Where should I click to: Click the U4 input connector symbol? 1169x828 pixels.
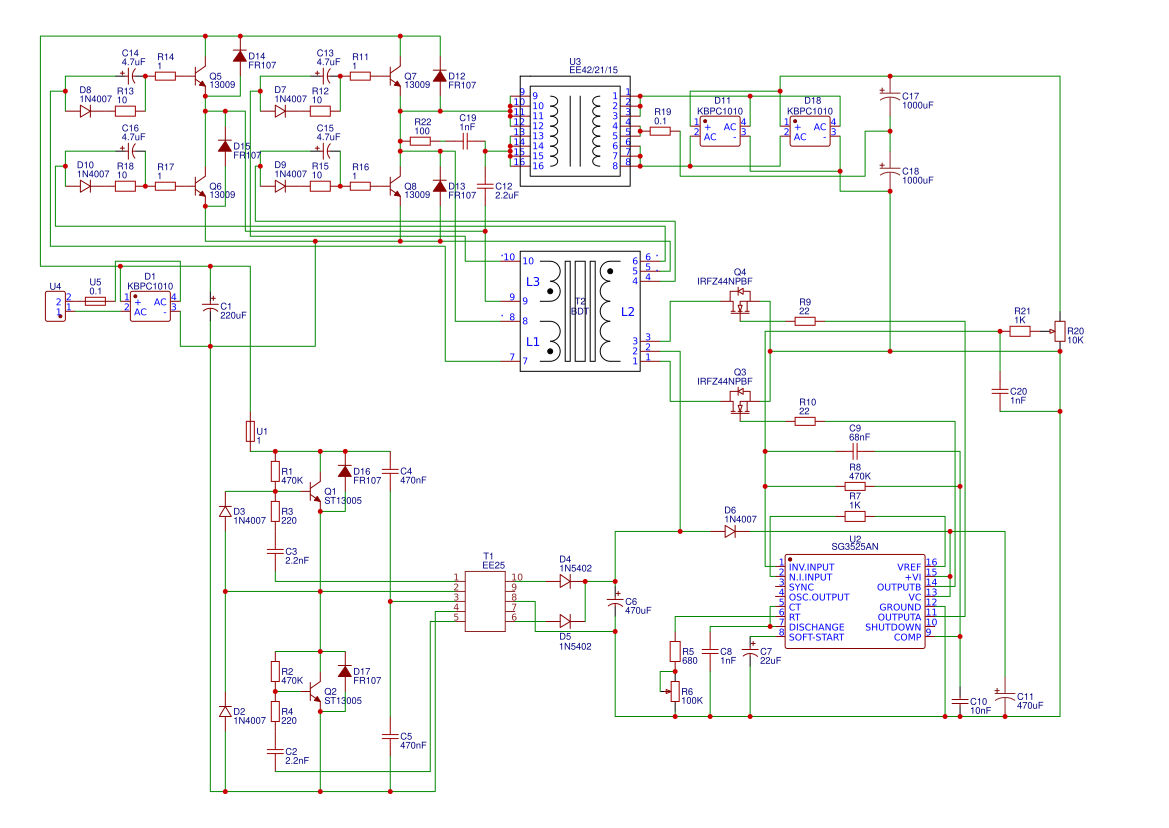[55, 306]
